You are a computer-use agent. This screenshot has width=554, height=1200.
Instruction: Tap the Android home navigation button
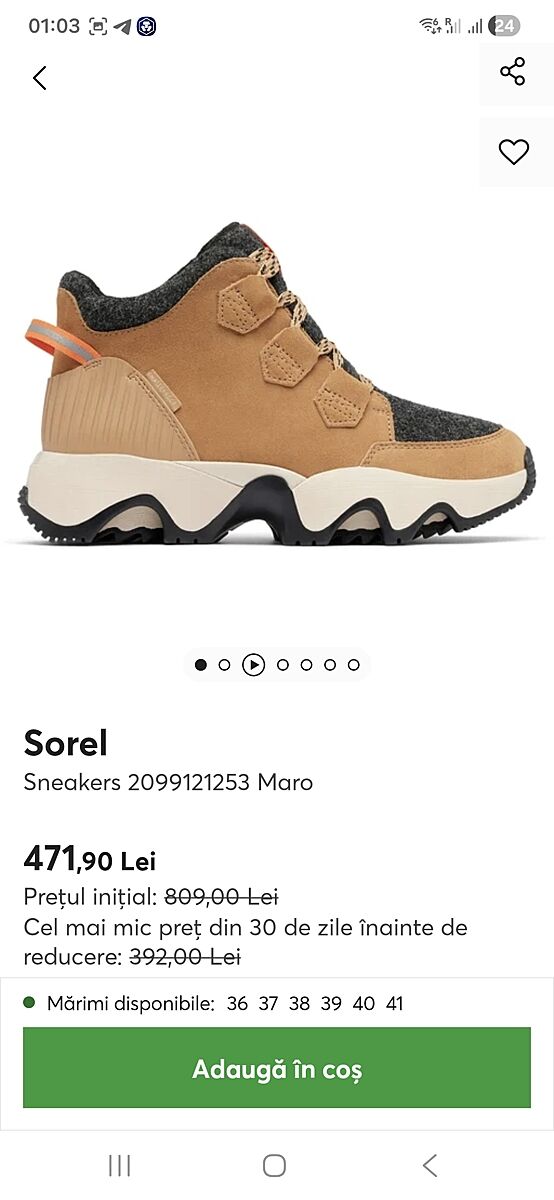[x=274, y=1165]
